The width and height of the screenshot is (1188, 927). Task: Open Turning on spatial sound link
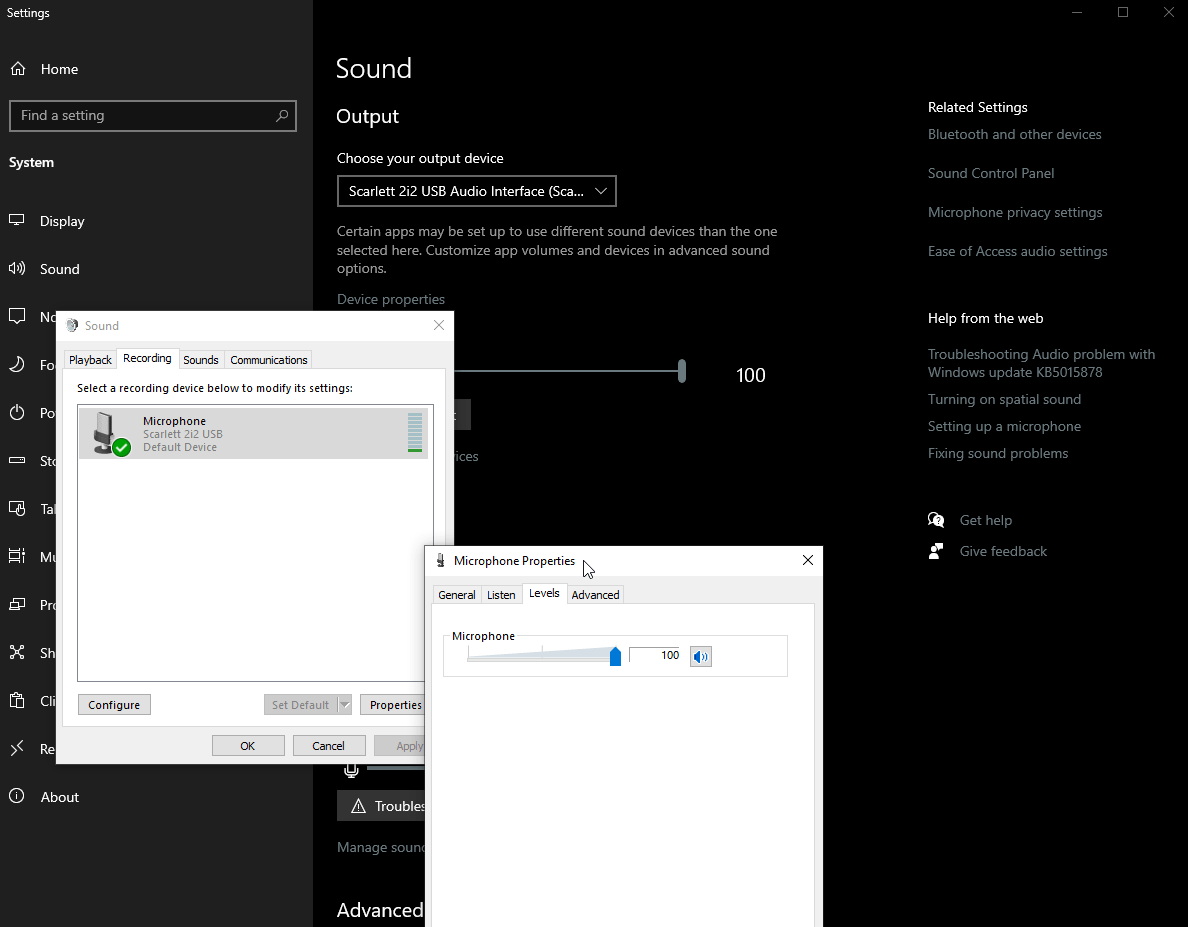(1005, 399)
